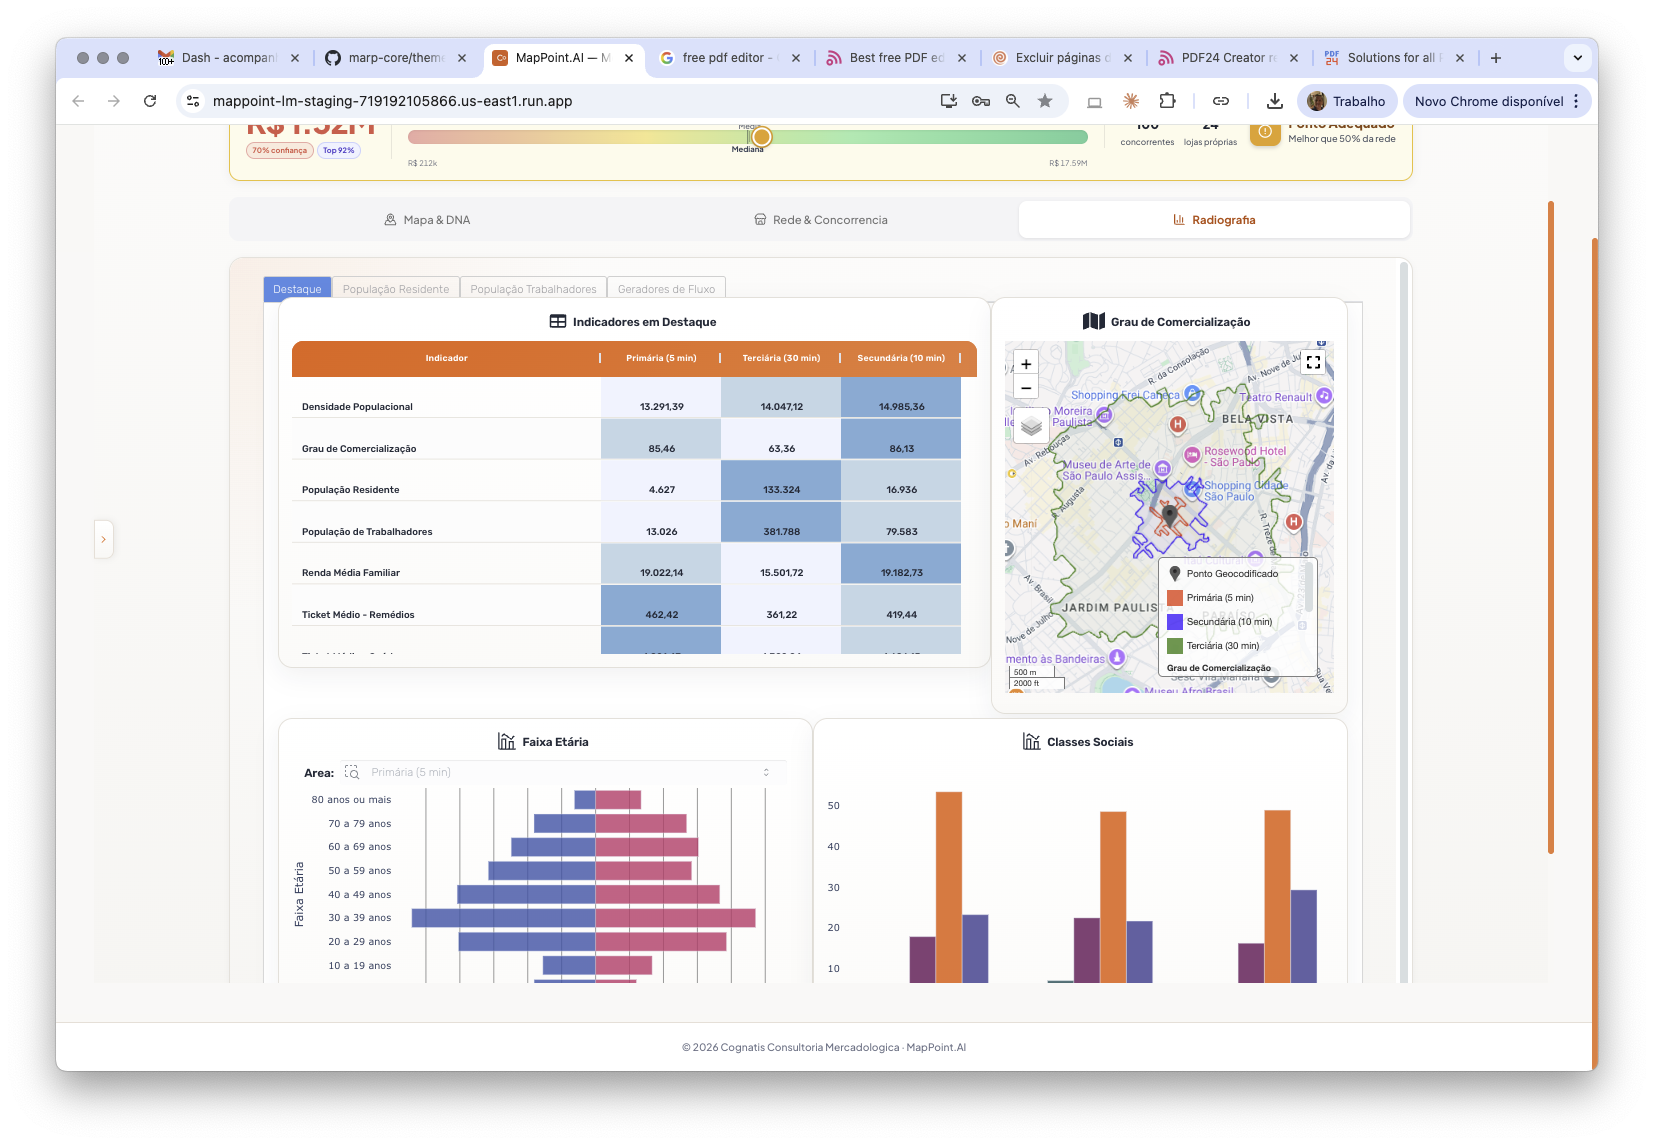Viewport: 1654px width, 1145px height.
Task: Bookmark this page with star icon
Action: (1045, 101)
